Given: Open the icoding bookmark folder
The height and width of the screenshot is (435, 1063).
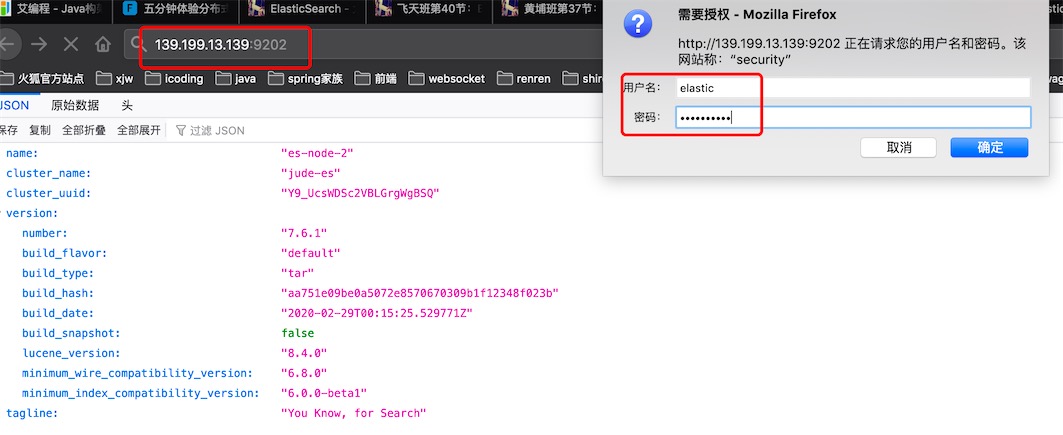Looking at the screenshot, I should (175, 79).
